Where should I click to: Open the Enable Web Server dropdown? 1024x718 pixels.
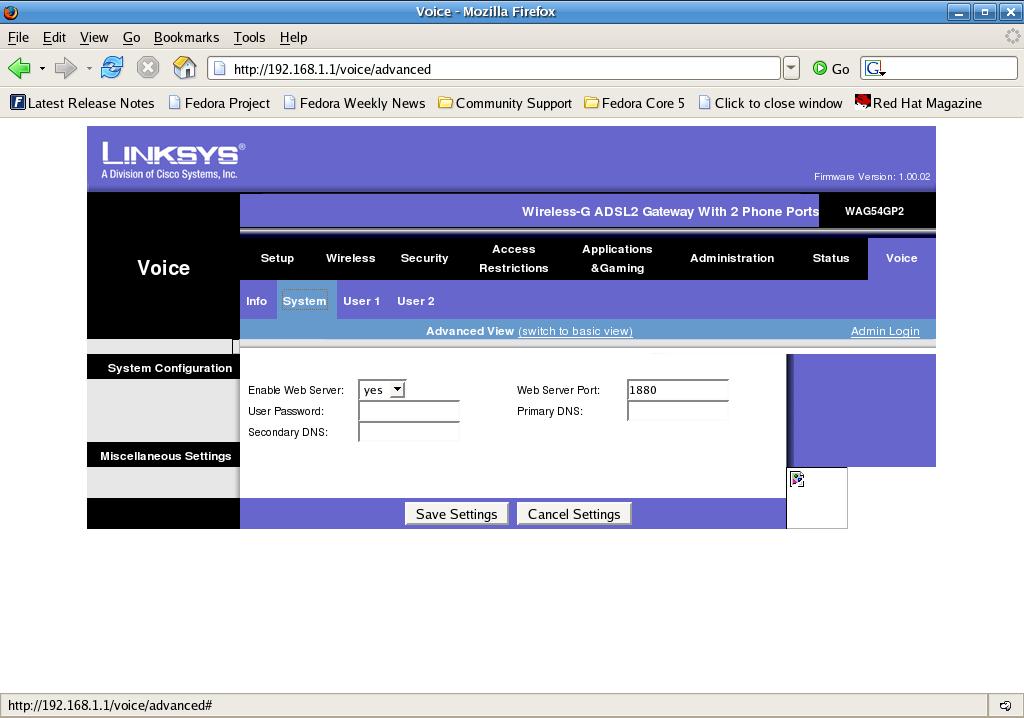[x=382, y=390]
